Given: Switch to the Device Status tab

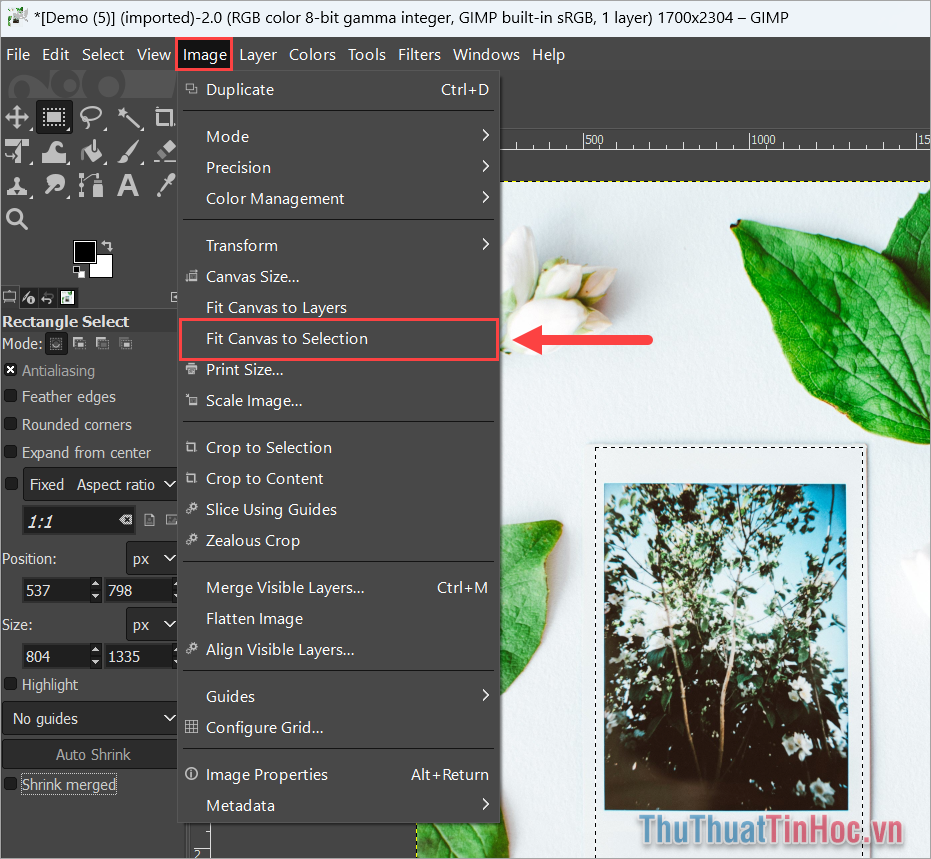Looking at the screenshot, I should click(x=28, y=297).
